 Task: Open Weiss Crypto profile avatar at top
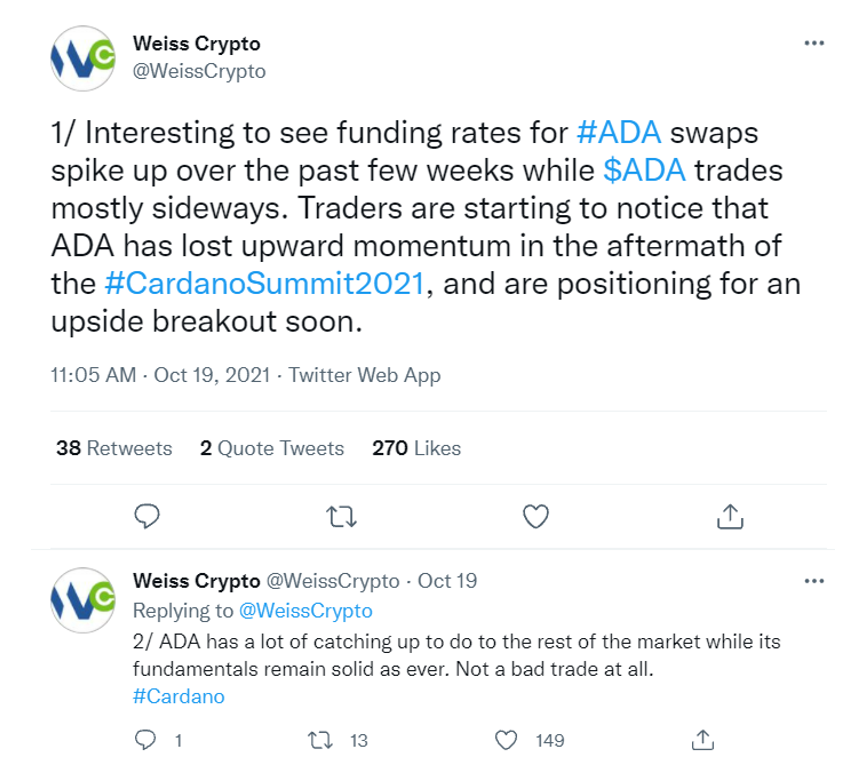click(x=83, y=58)
